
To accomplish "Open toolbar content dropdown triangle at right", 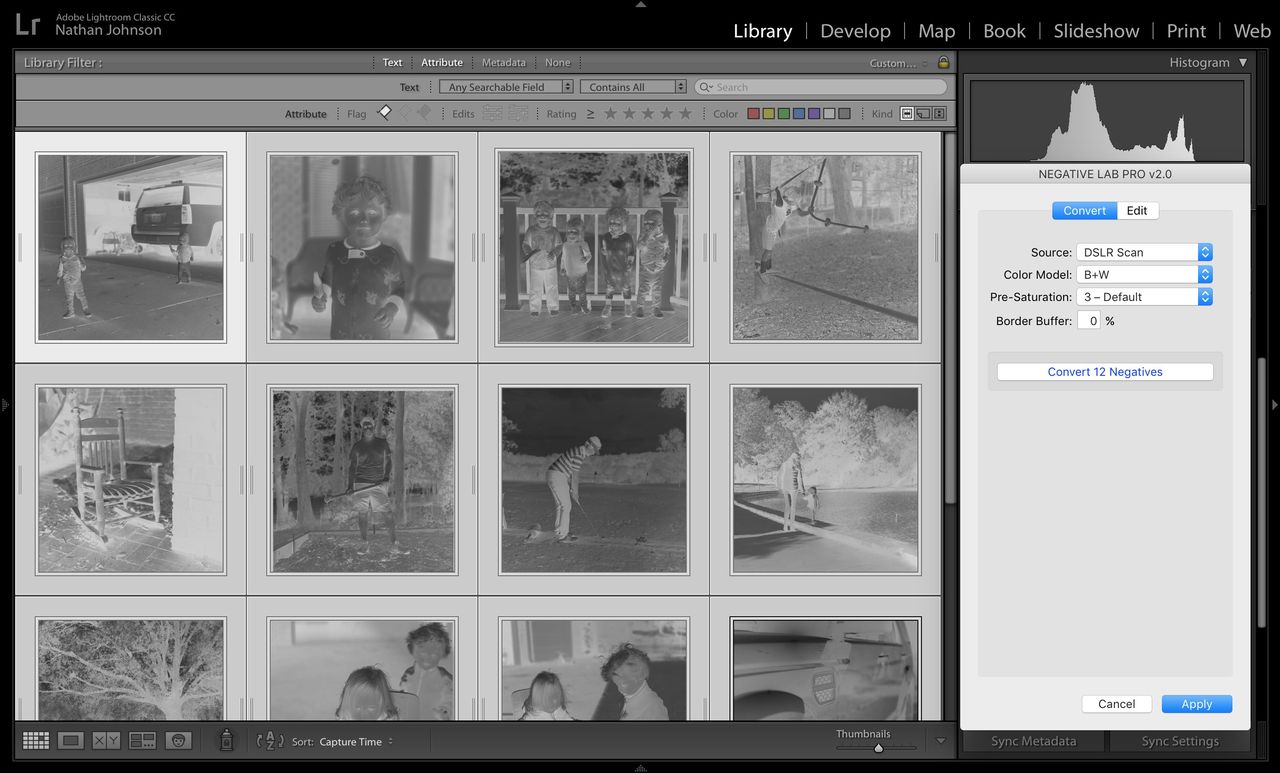I will (941, 741).
